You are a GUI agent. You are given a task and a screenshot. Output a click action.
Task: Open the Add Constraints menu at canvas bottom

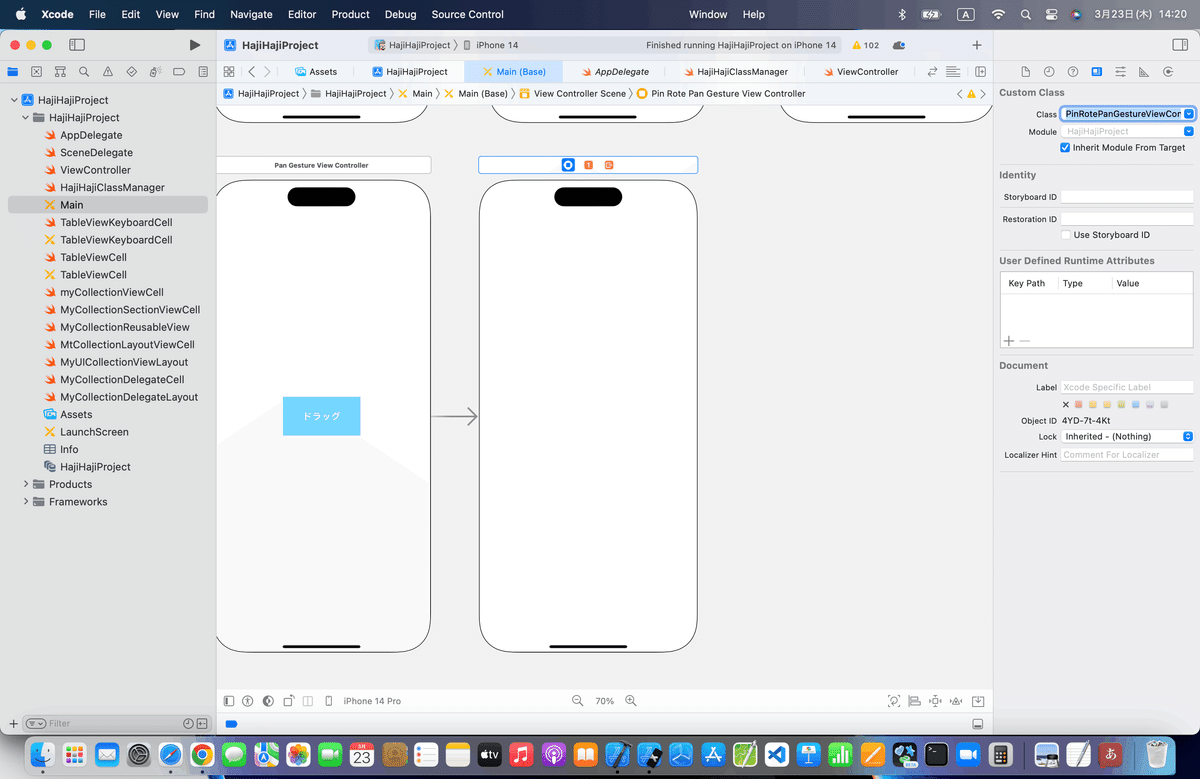(934, 701)
